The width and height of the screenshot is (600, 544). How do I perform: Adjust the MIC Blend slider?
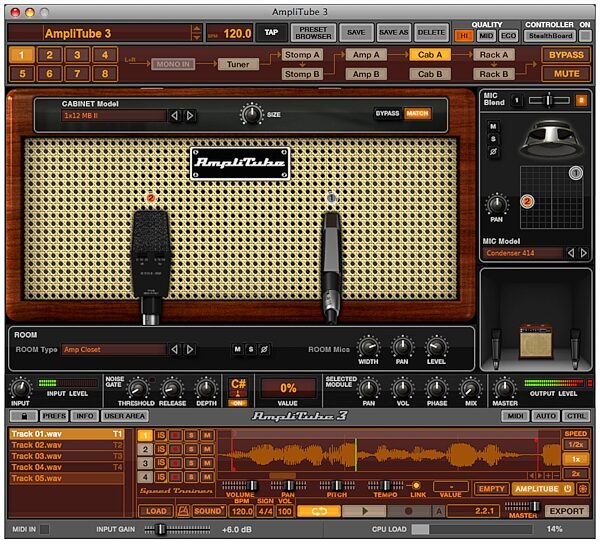[x=549, y=100]
